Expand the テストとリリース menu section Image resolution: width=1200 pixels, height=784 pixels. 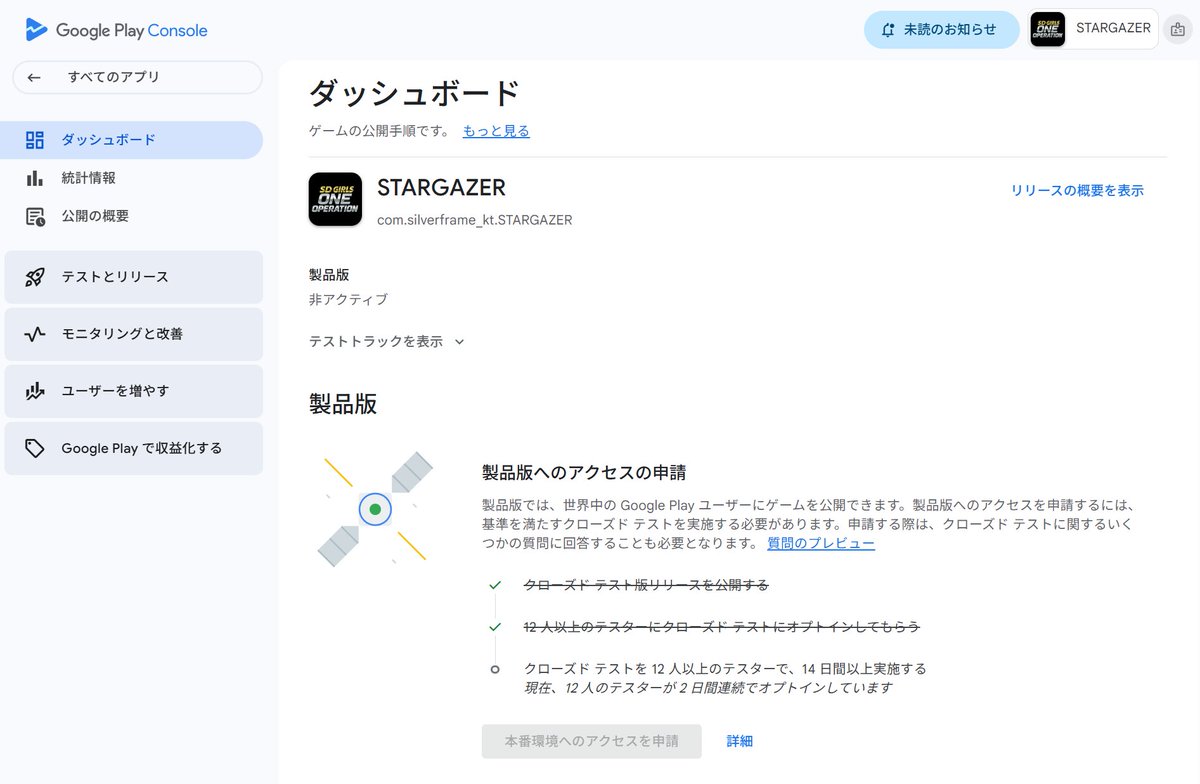click(134, 277)
